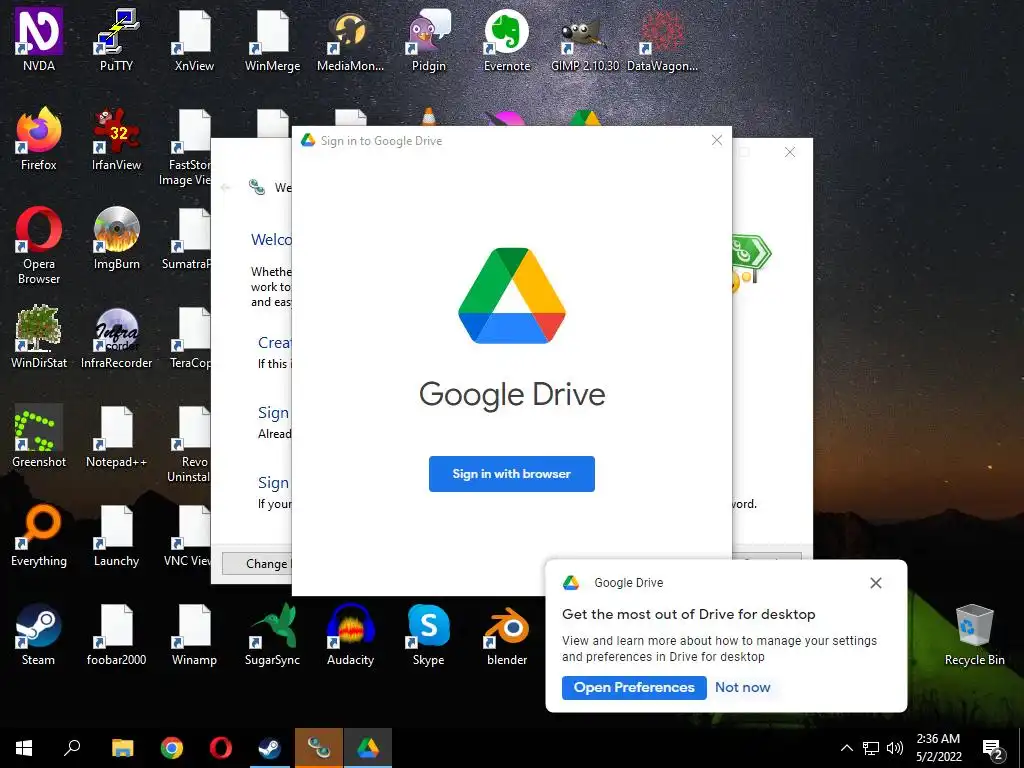
Task: Close the Google Drive notification popup
Action: click(876, 583)
